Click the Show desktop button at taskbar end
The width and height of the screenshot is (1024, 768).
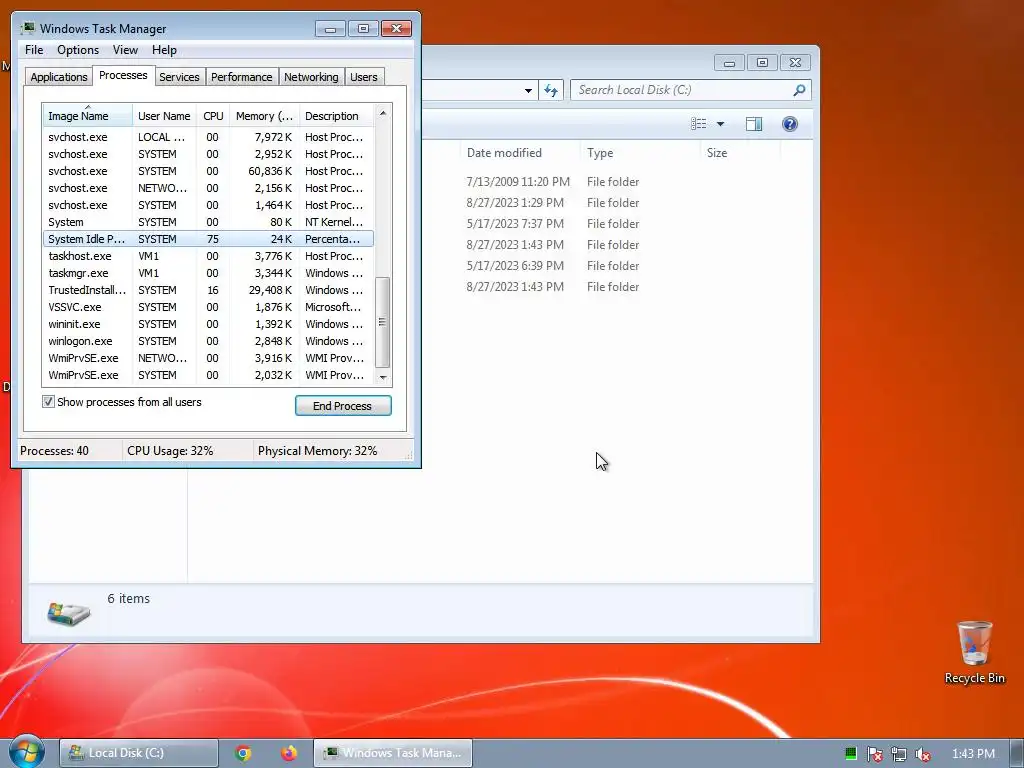click(1017, 753)
